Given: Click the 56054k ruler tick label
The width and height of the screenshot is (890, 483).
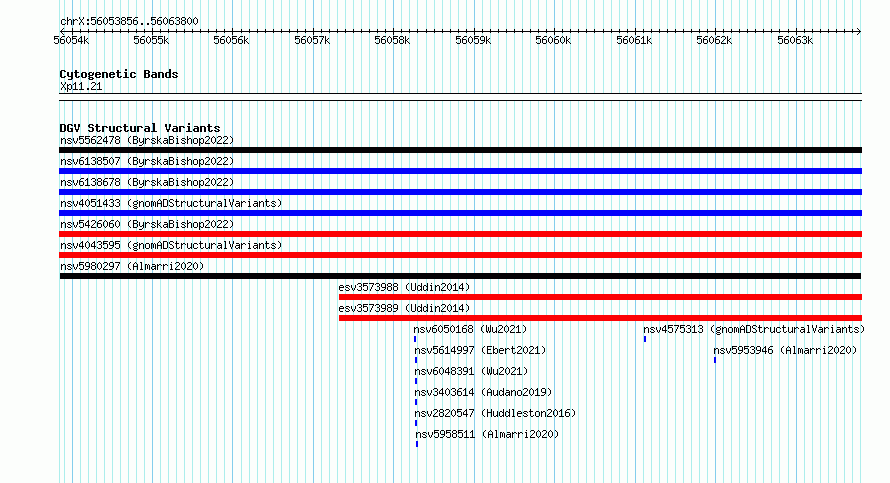Looking at the screenshot, I should 71,41.
